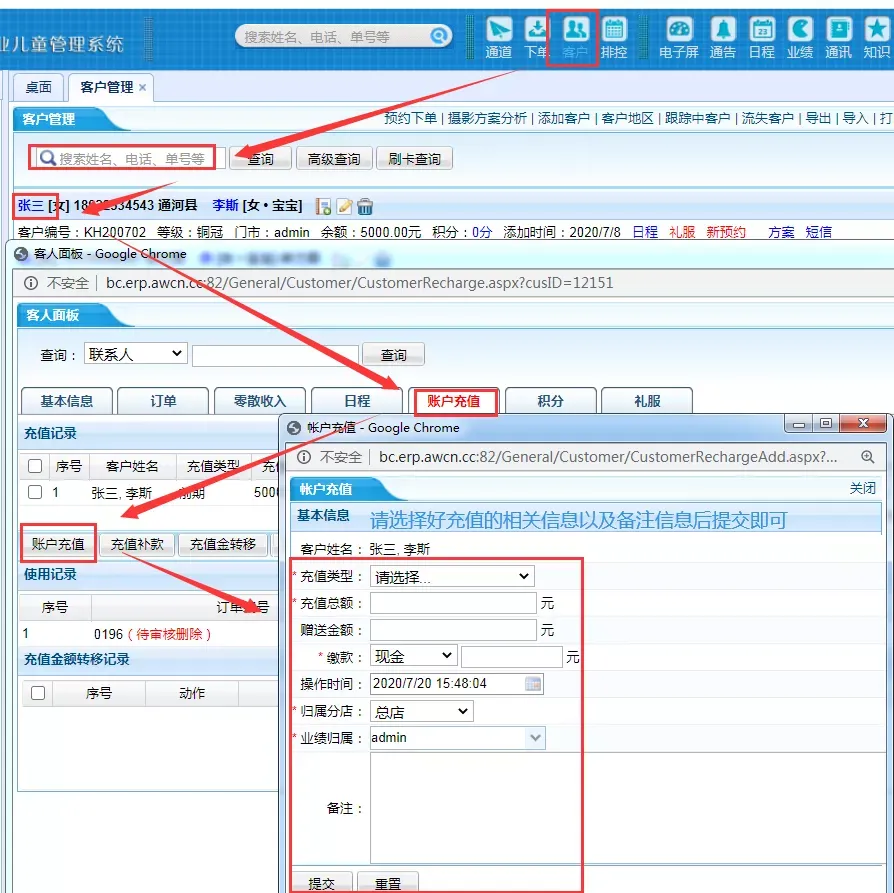
Task: Click the 高级查询 advanced search button
Action: [334, 159]
